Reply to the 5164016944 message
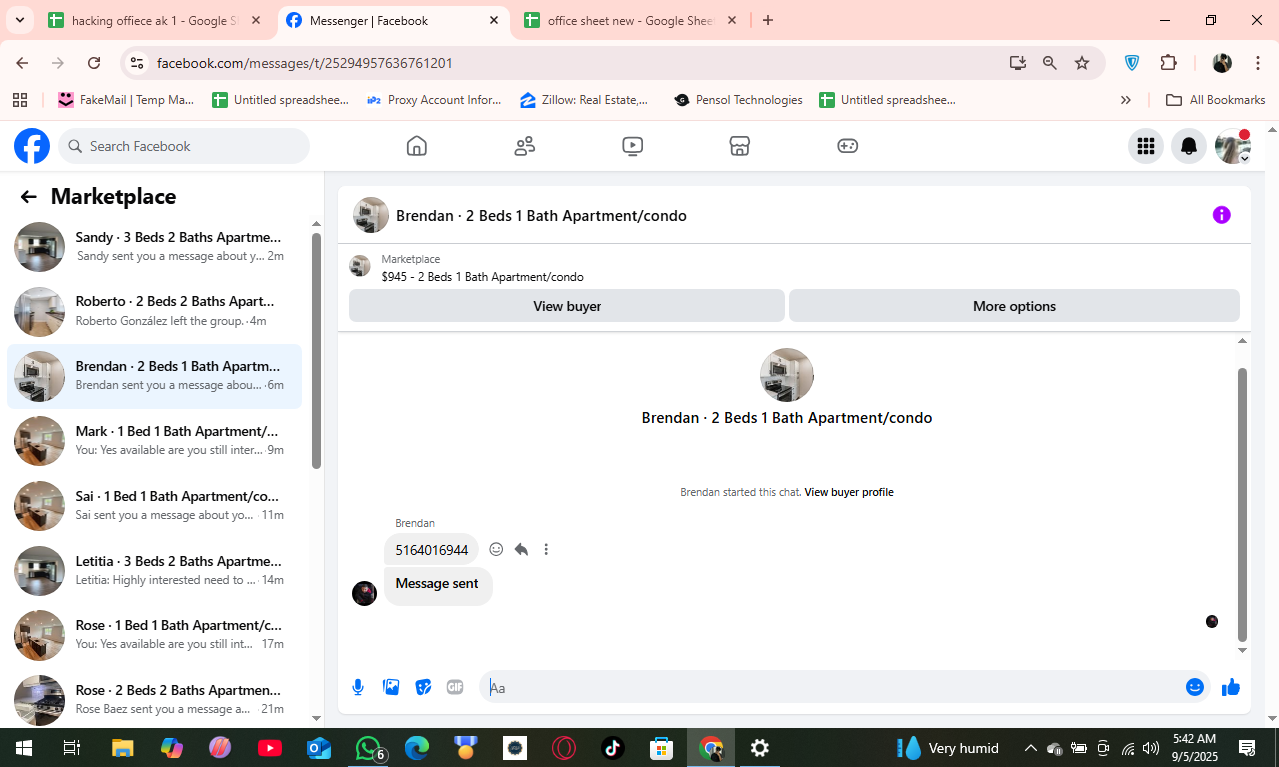The height and width of the screenshot is (767, 1279). 521,549
